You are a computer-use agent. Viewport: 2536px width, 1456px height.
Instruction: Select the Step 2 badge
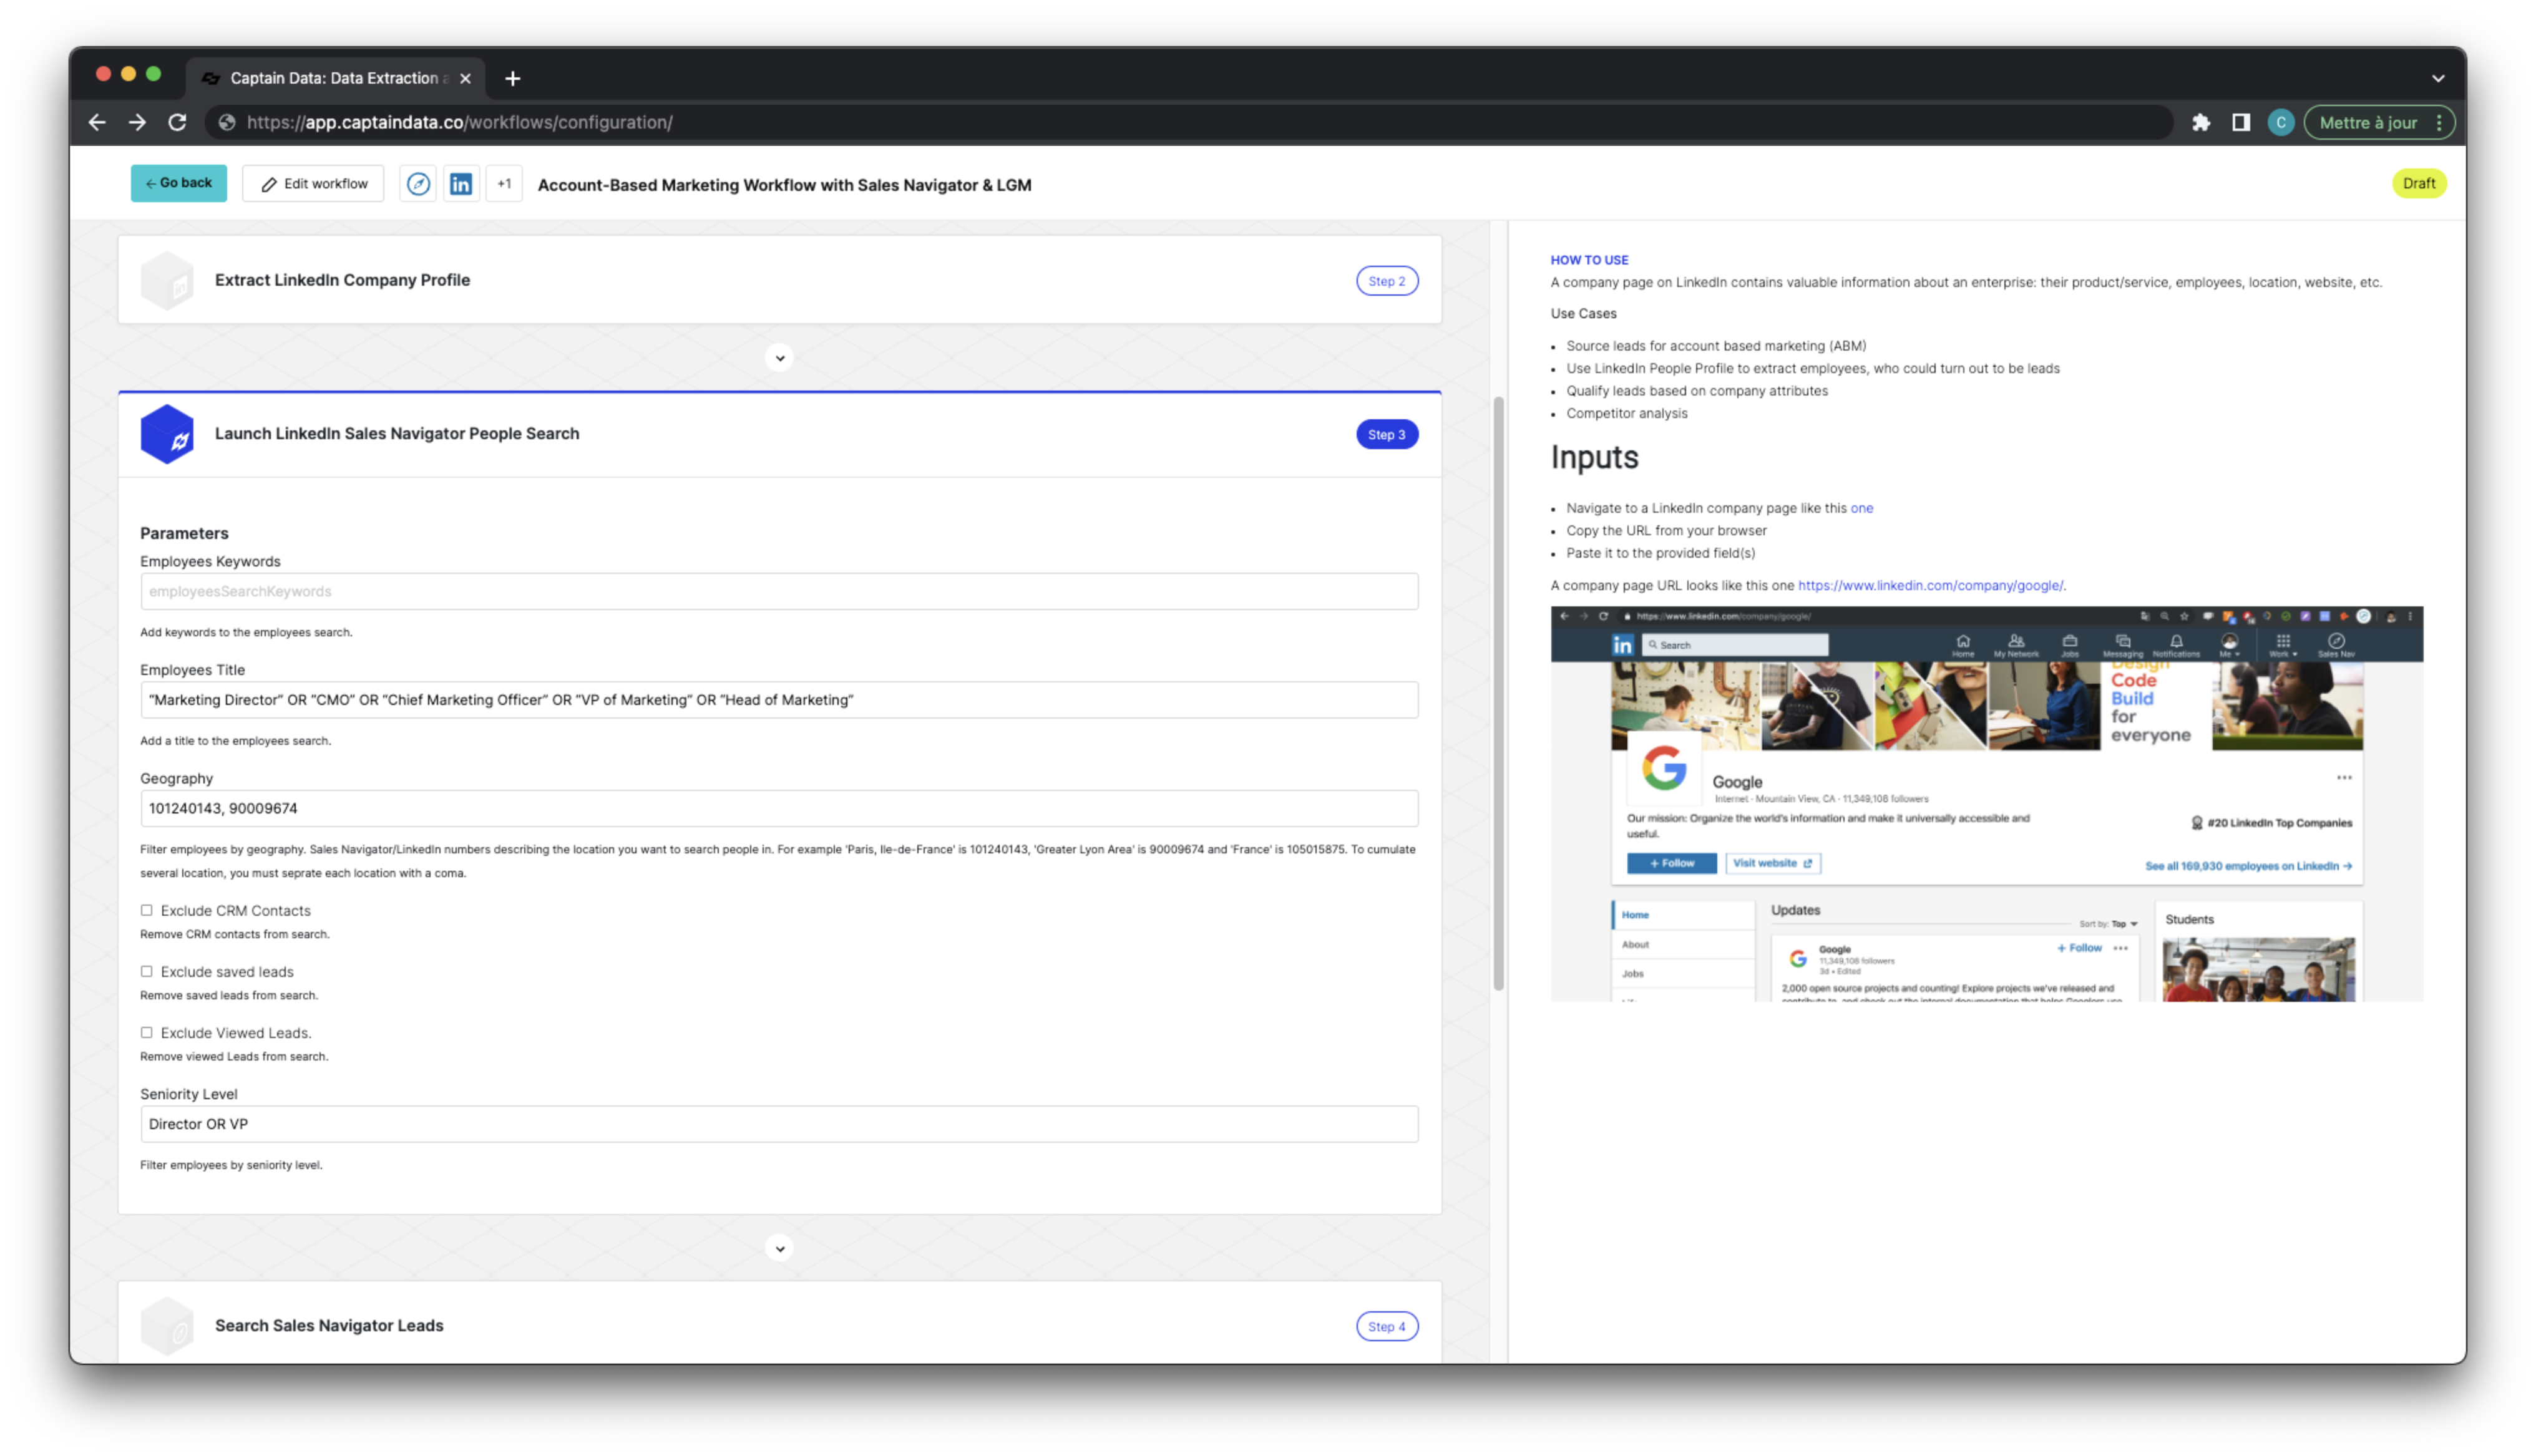[1386, 281]
